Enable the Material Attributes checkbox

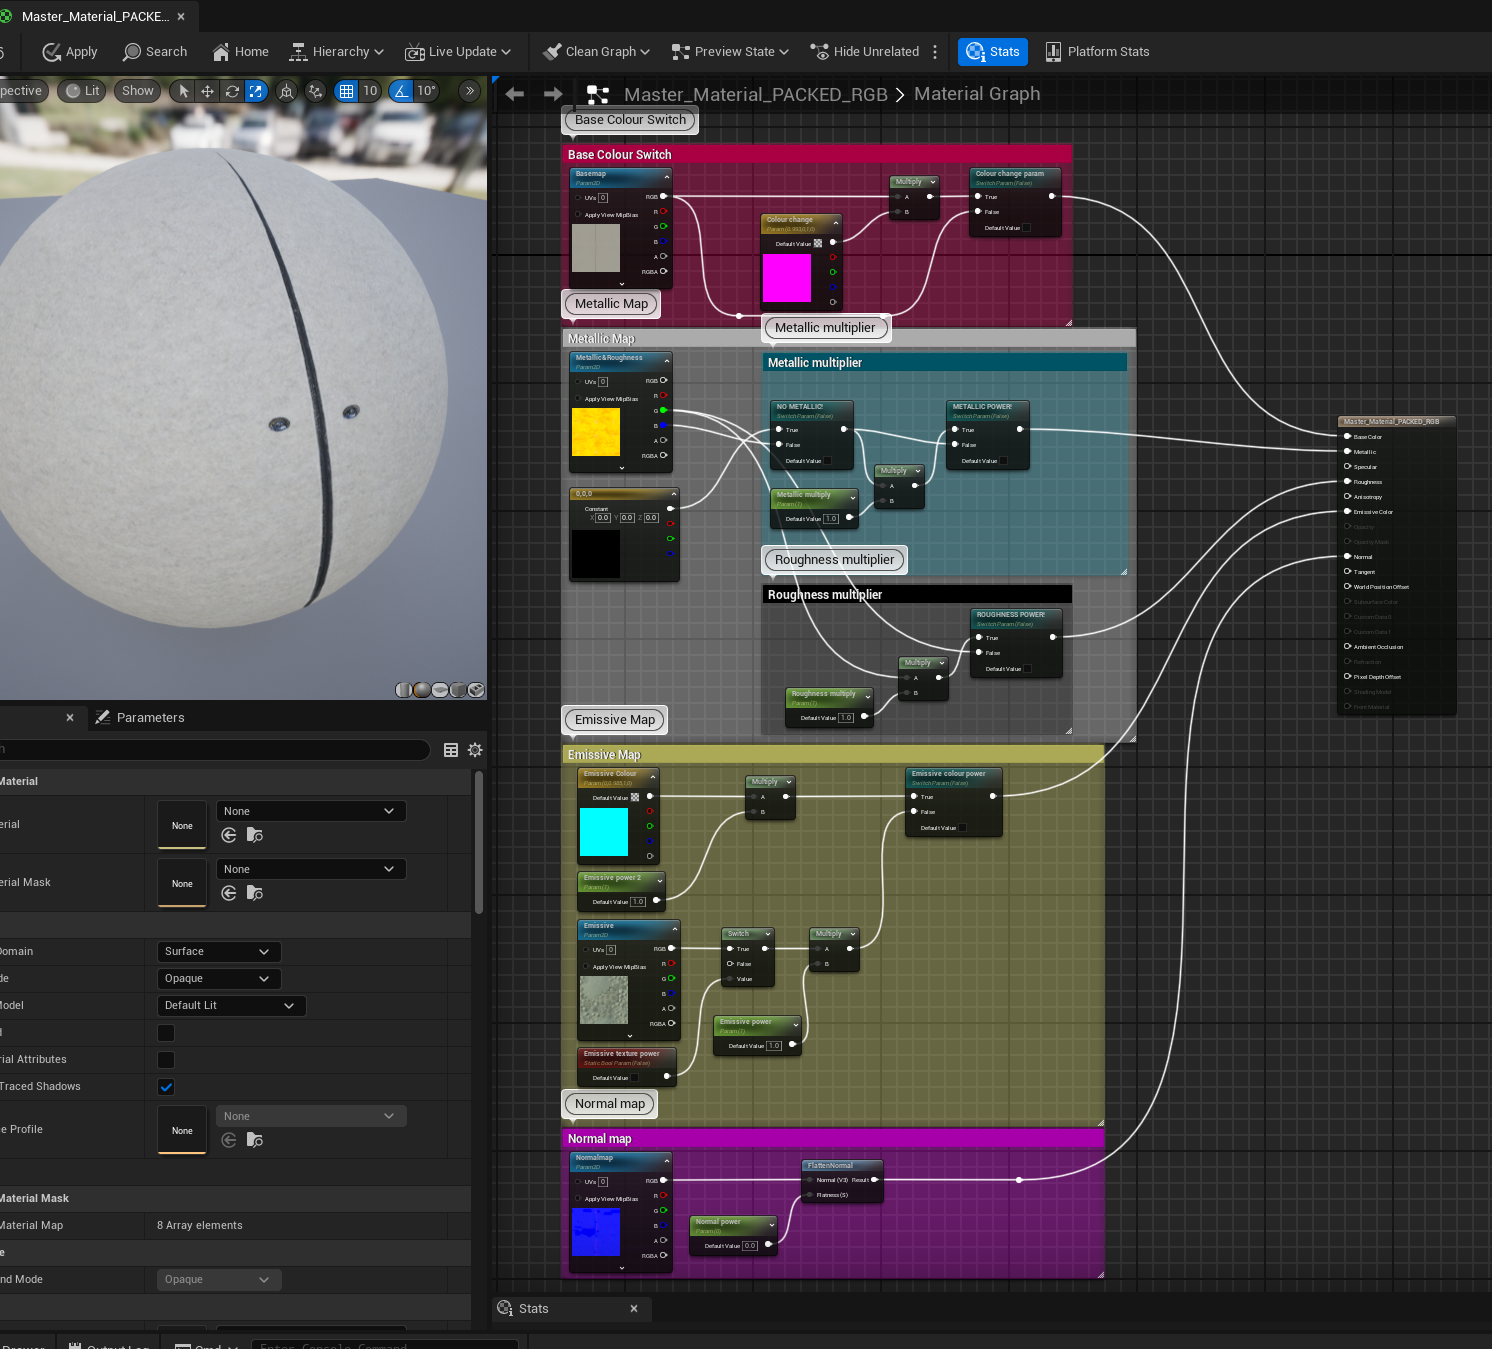(166, 1060)
